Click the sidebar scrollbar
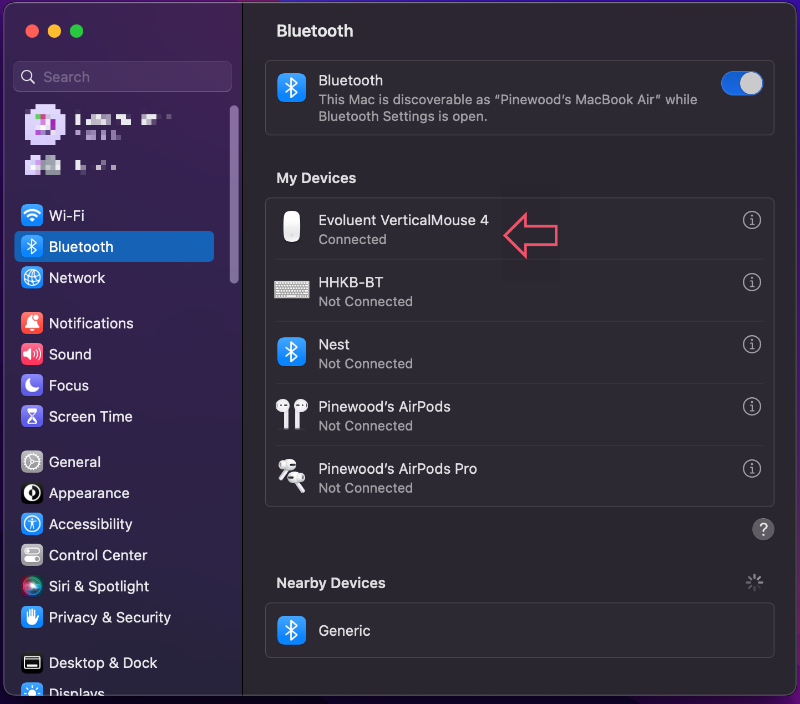This screenshot has height=704, width=800. [x=234, y=194]
